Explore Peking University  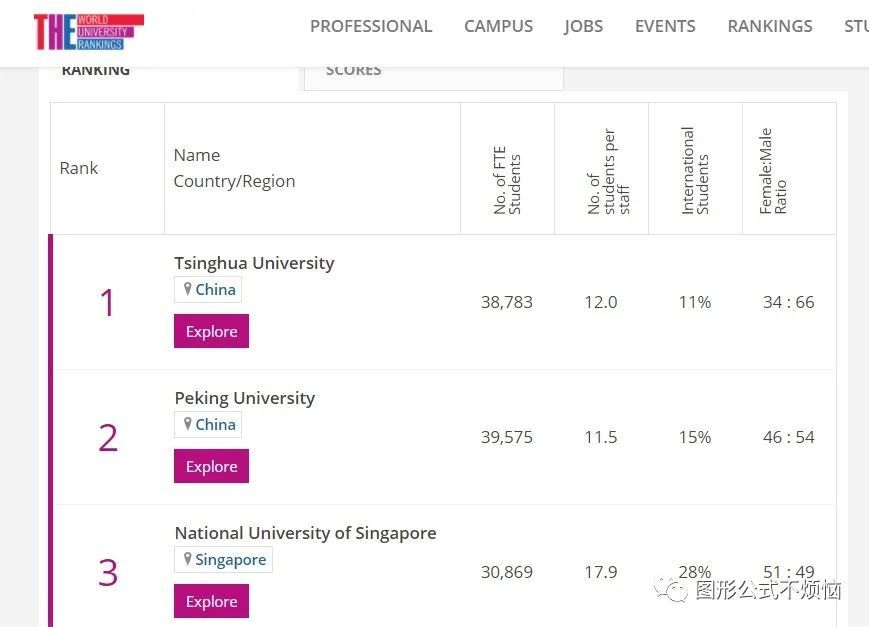click(x=211, y=467)
